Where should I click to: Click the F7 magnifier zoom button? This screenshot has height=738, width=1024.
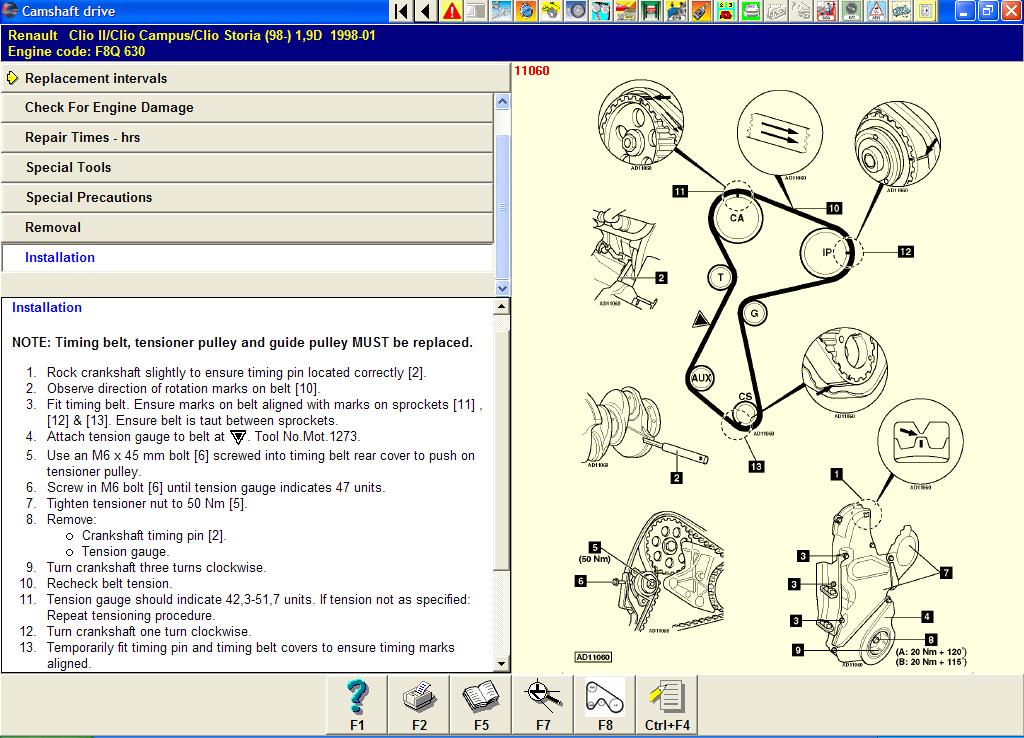click(x=543, y=704)
